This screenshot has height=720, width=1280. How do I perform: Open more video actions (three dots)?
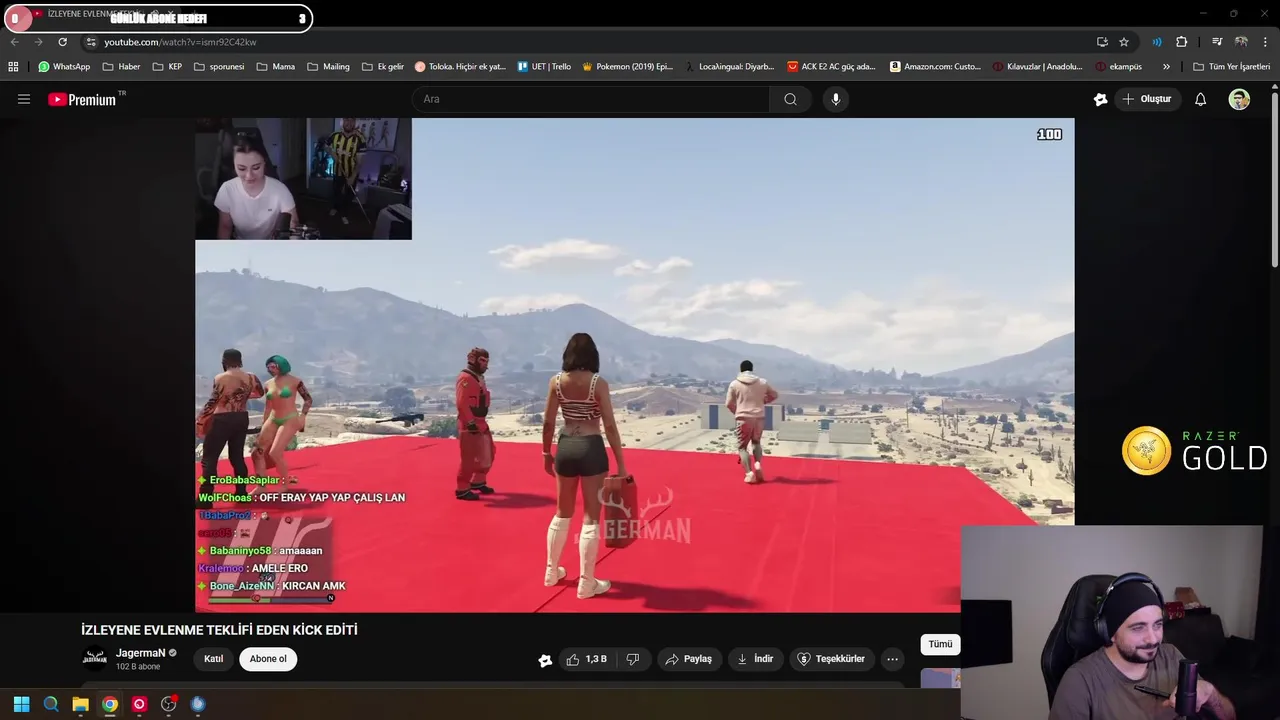(892, 659)
